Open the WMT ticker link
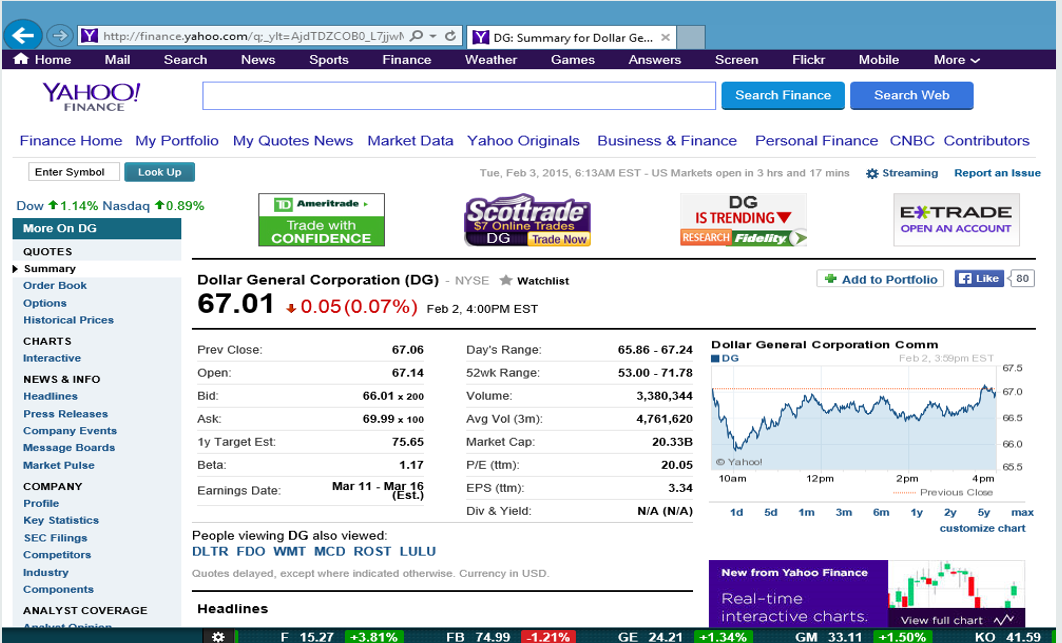Image resolution: width=1062 pixels, height=643 pixels. pyautogui.click(x=289, y=552)
